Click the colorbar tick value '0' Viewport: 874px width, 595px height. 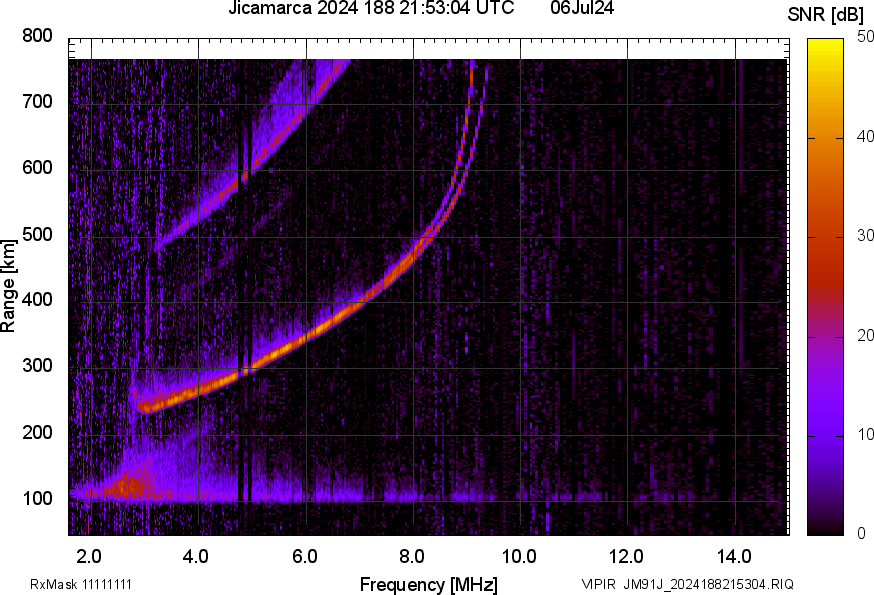[x=862, y=534]
